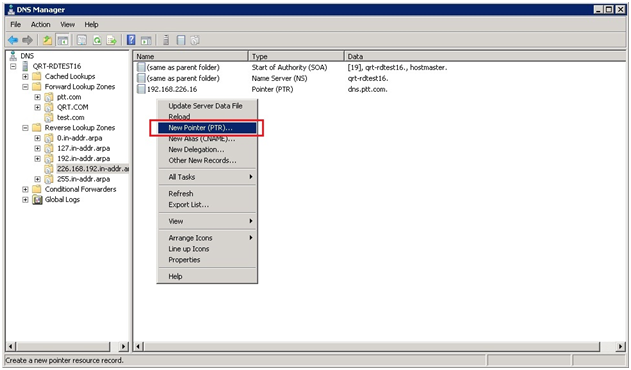The height and width of the screenshot is (370, 631).
Task: Expand the Global Logs node
Action: coord(25,200)
